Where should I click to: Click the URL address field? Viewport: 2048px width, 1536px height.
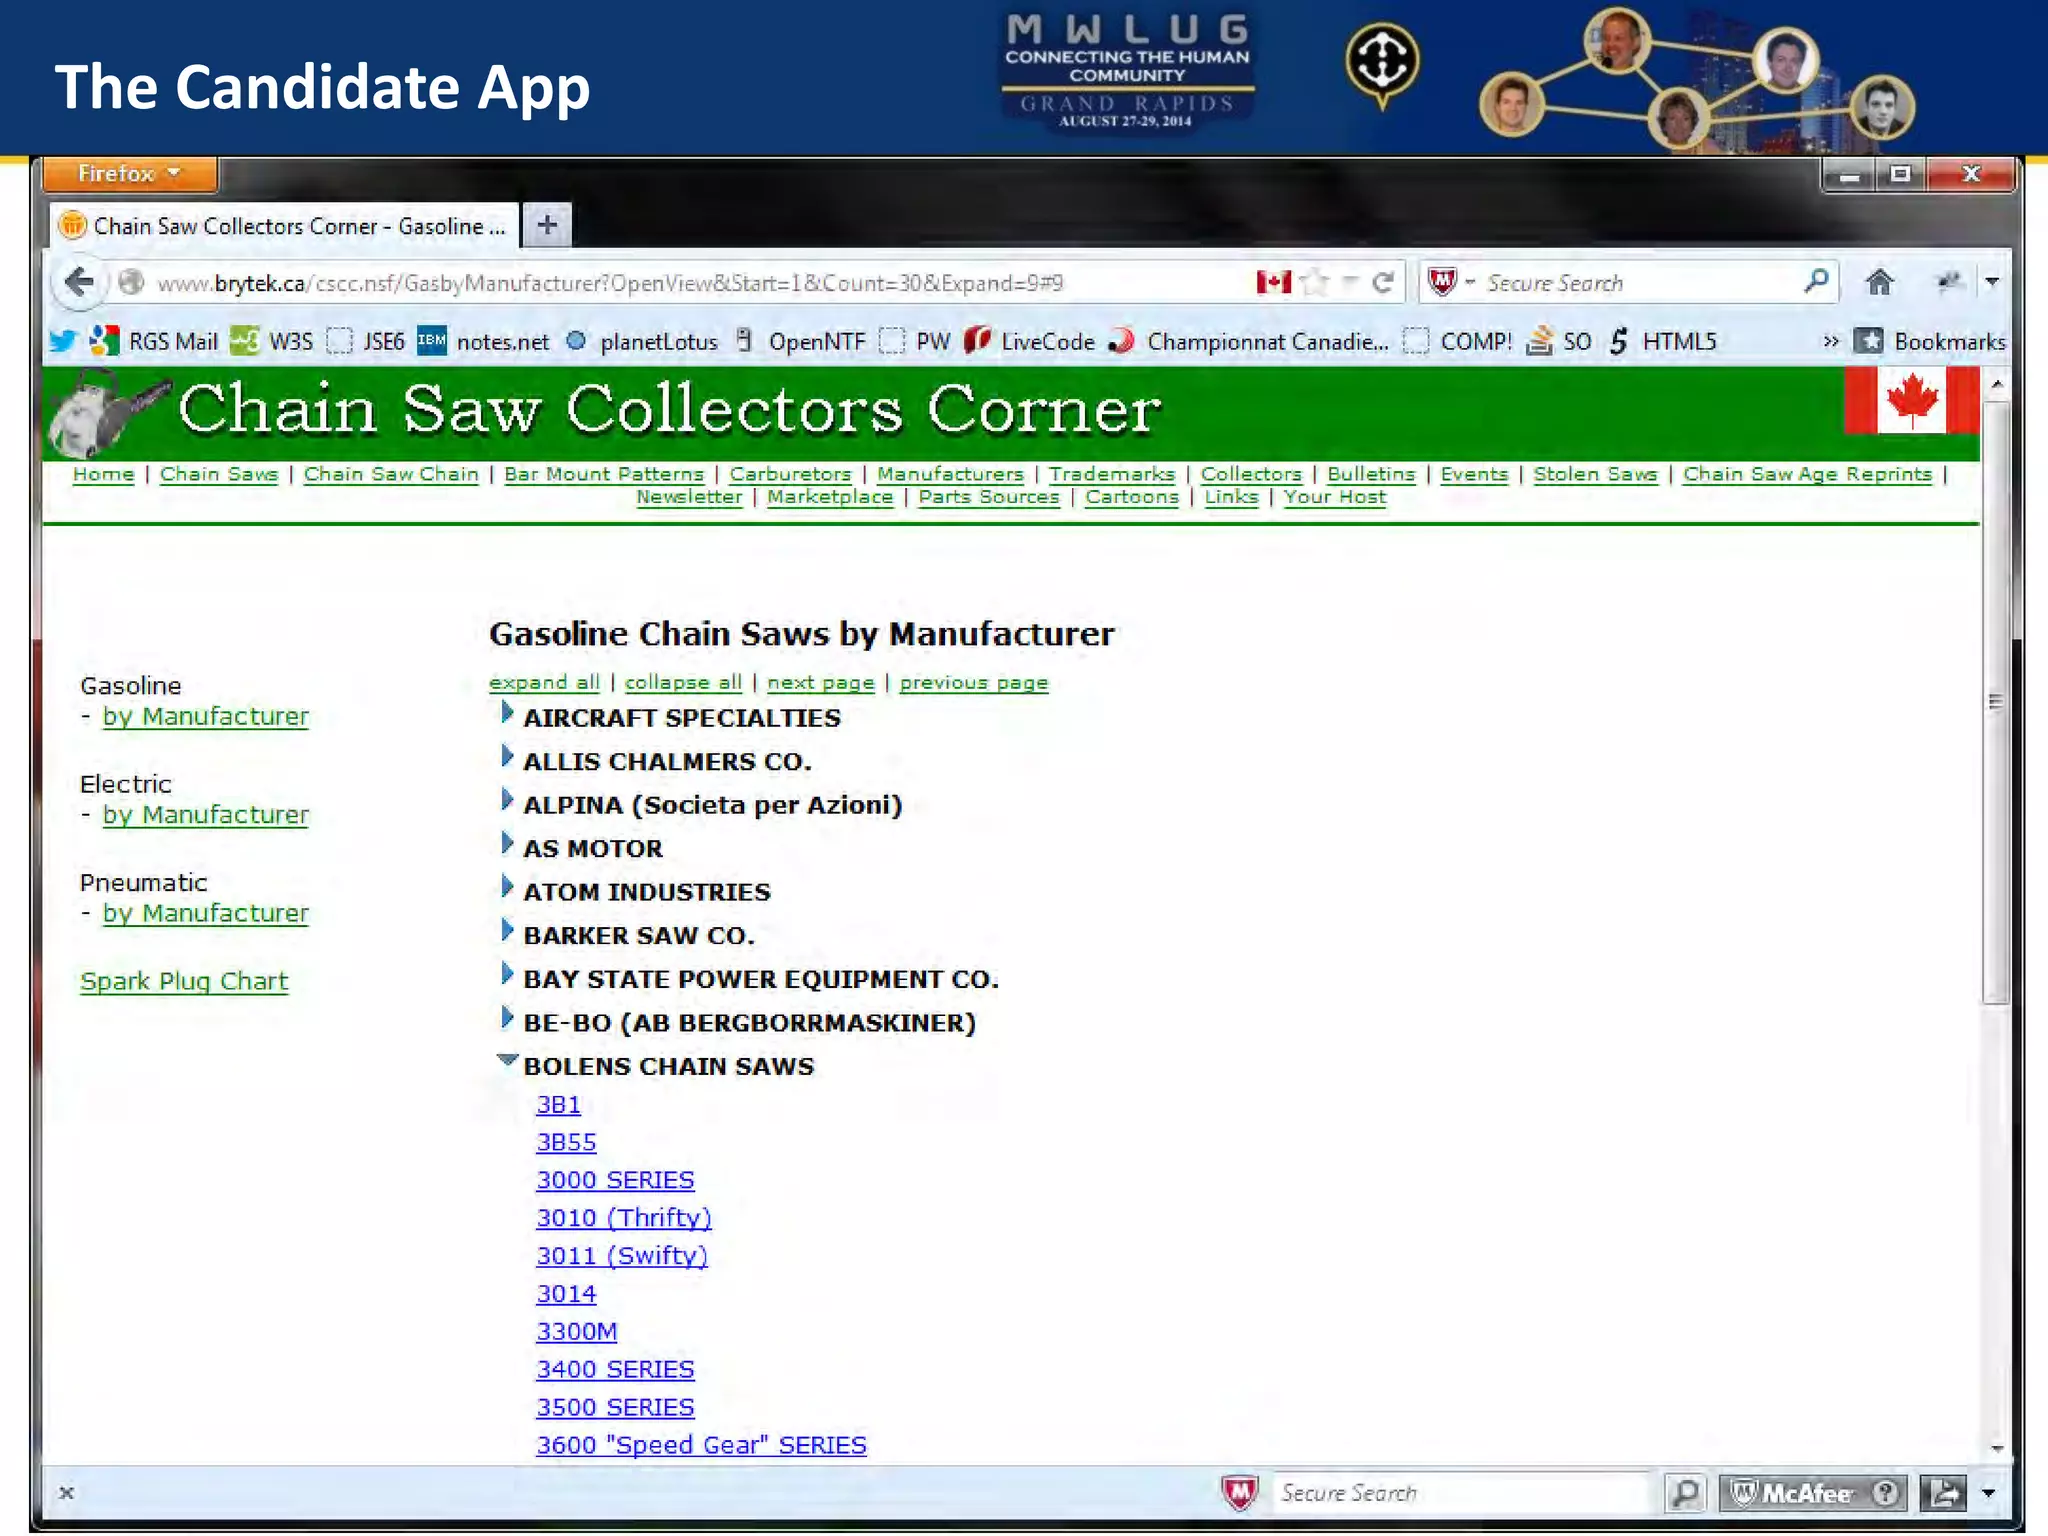[700, 283]
